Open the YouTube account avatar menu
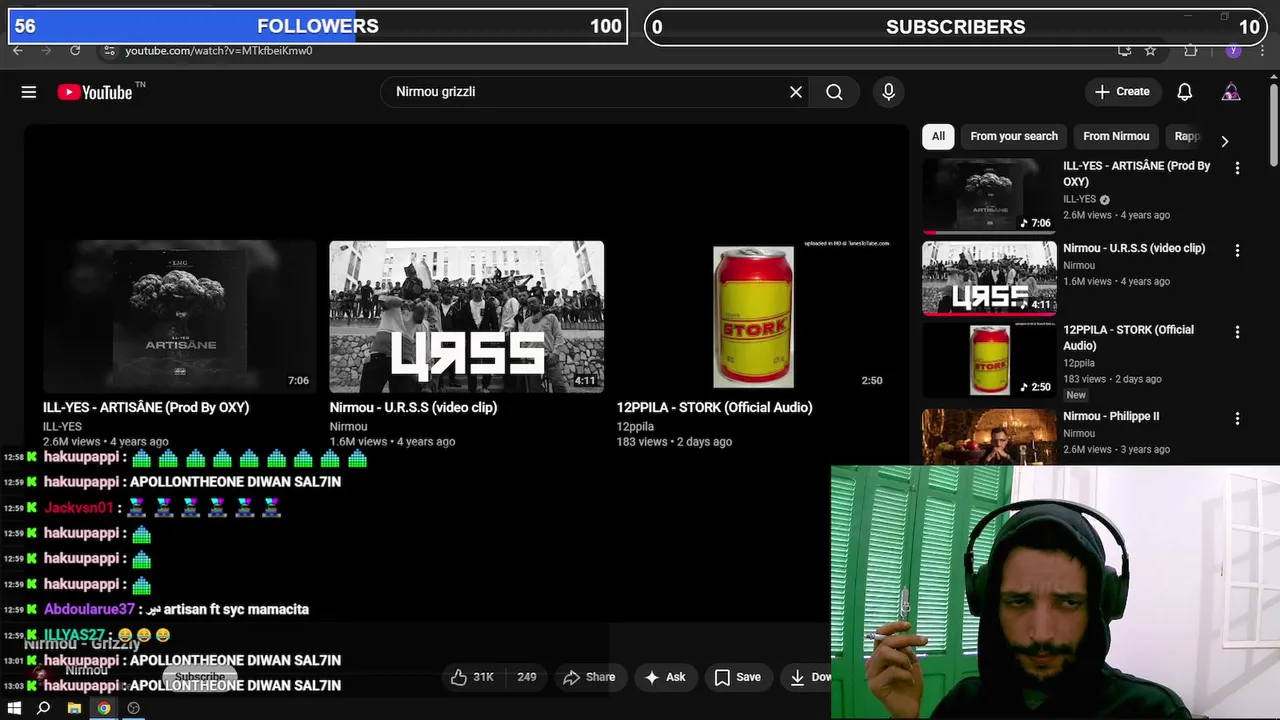The height and width of the screenshot is (720, 1280). pos(1231,92)
